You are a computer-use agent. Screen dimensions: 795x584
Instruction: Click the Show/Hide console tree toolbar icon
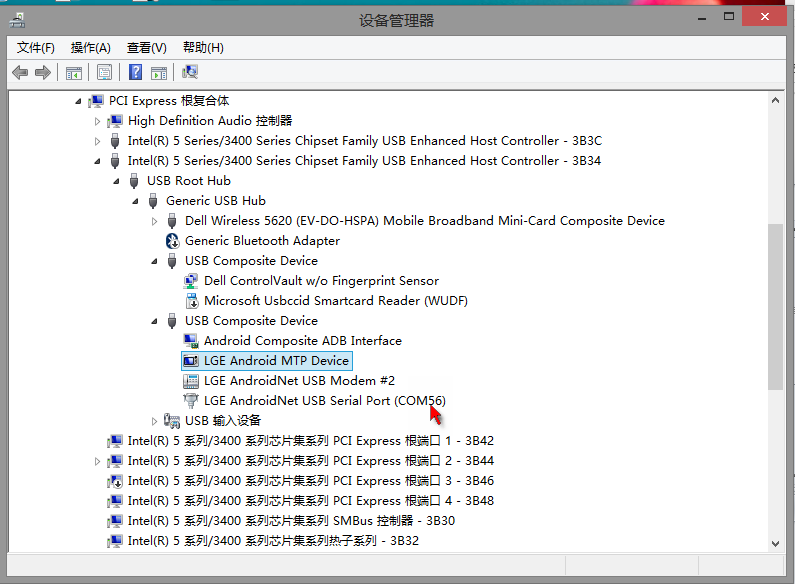[x=73, y=72]
